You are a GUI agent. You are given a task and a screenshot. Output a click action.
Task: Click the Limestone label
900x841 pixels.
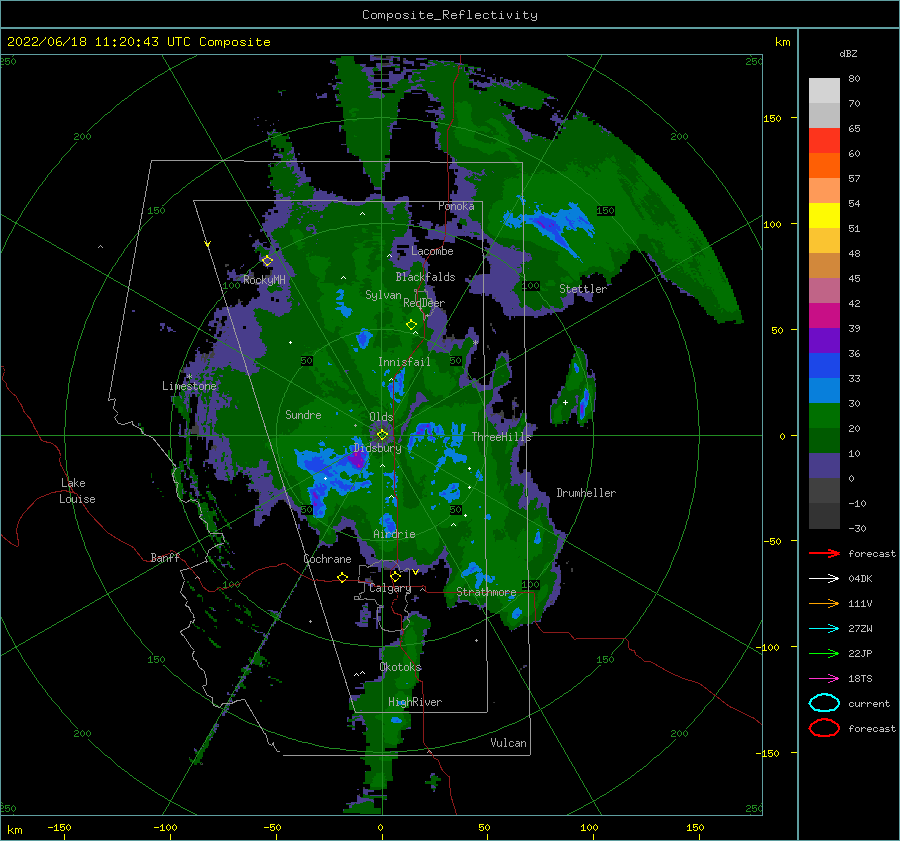189,386
